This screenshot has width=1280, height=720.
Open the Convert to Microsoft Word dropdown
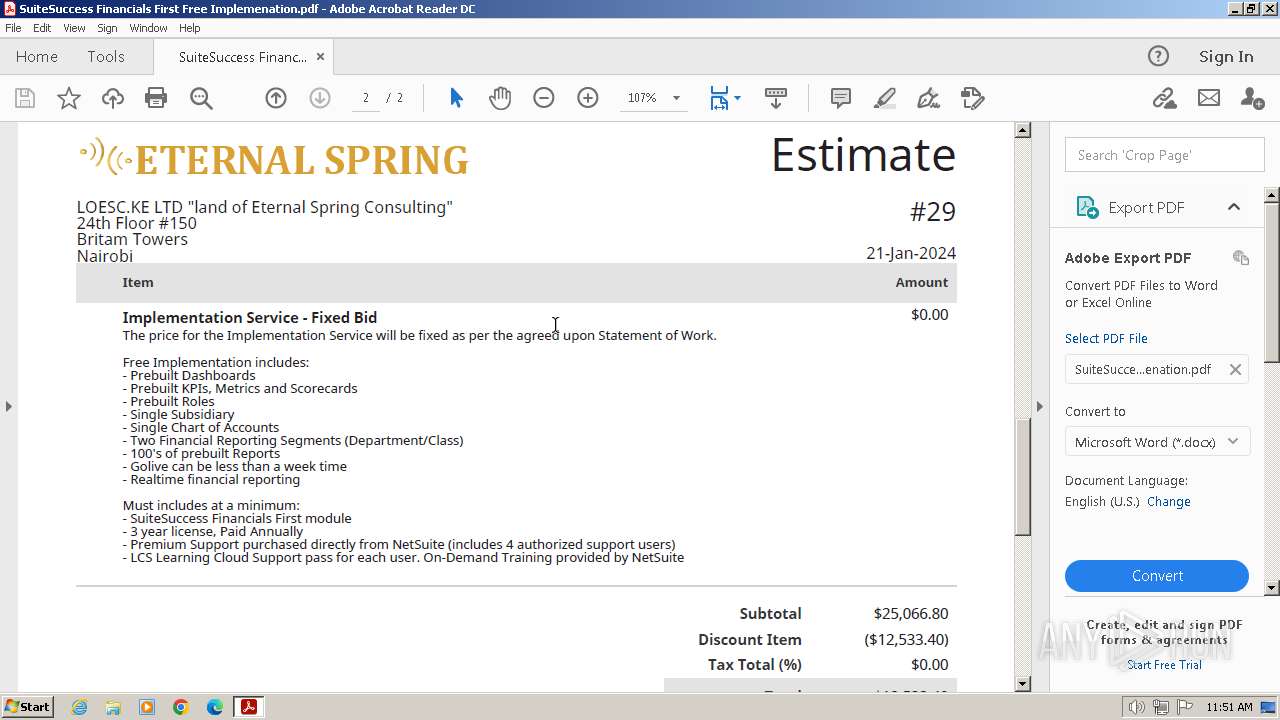click(x=1157, y=442)
